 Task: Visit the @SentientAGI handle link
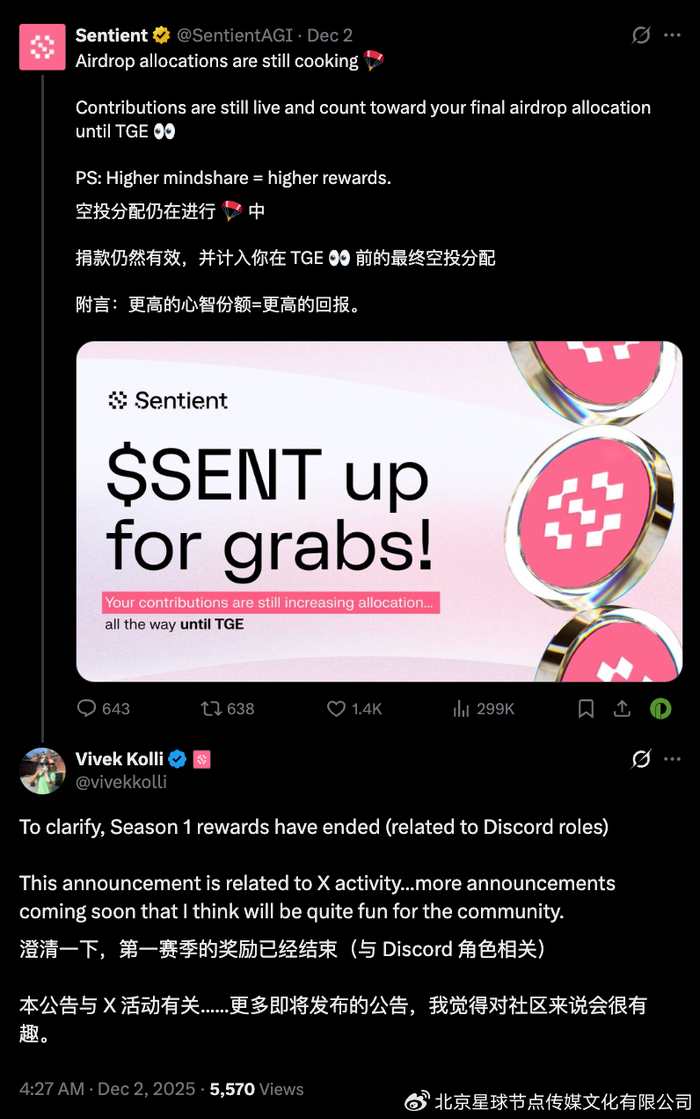(234, 35)
